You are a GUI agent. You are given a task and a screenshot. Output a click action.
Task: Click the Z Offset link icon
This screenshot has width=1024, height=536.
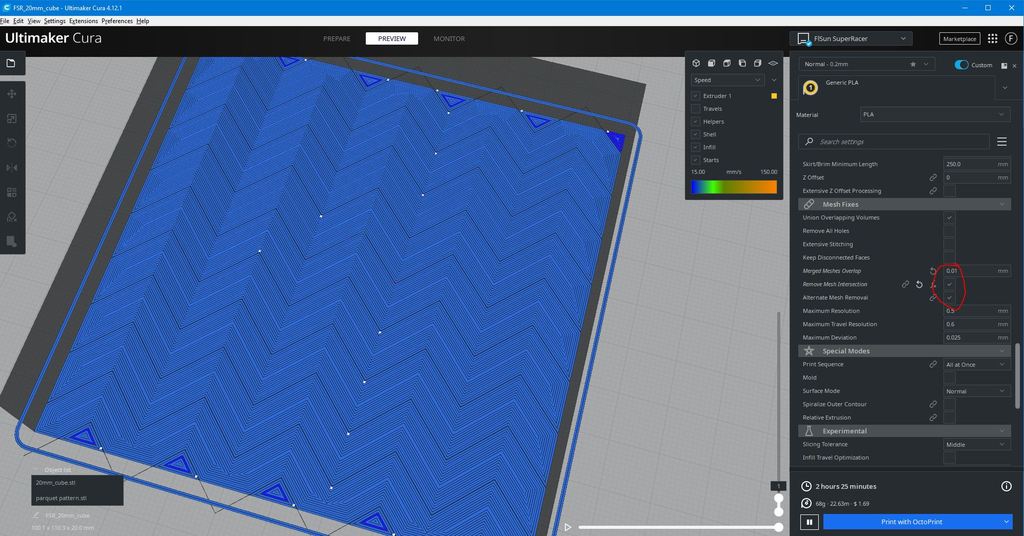[x=933, y=178]
